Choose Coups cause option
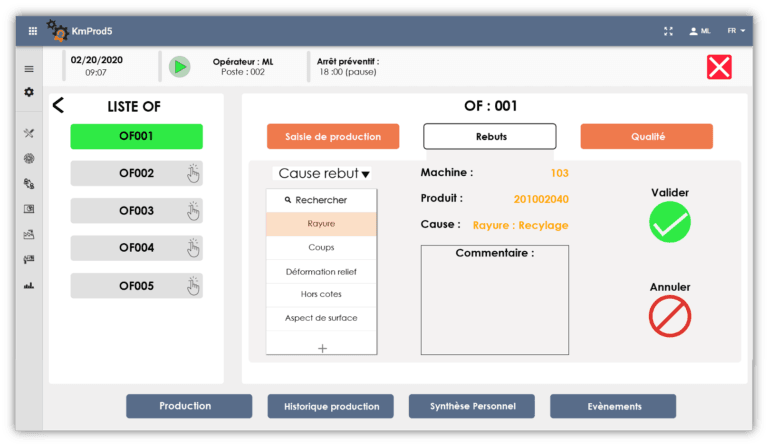The image size is (768, 446). [x=321, y=247]
